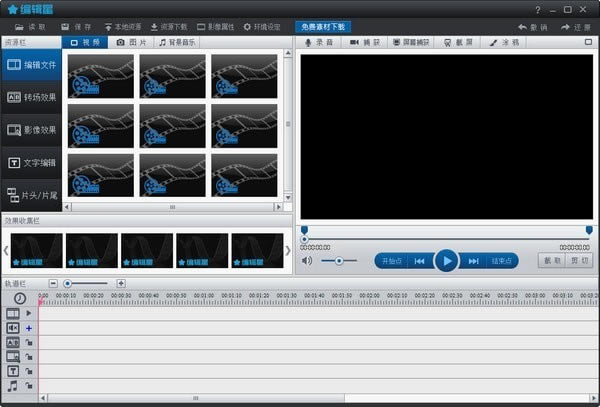The height and width of the screenshot is (407, 600).
Task: Click the timeline clock icon
Action: click(x=20, y=298)
